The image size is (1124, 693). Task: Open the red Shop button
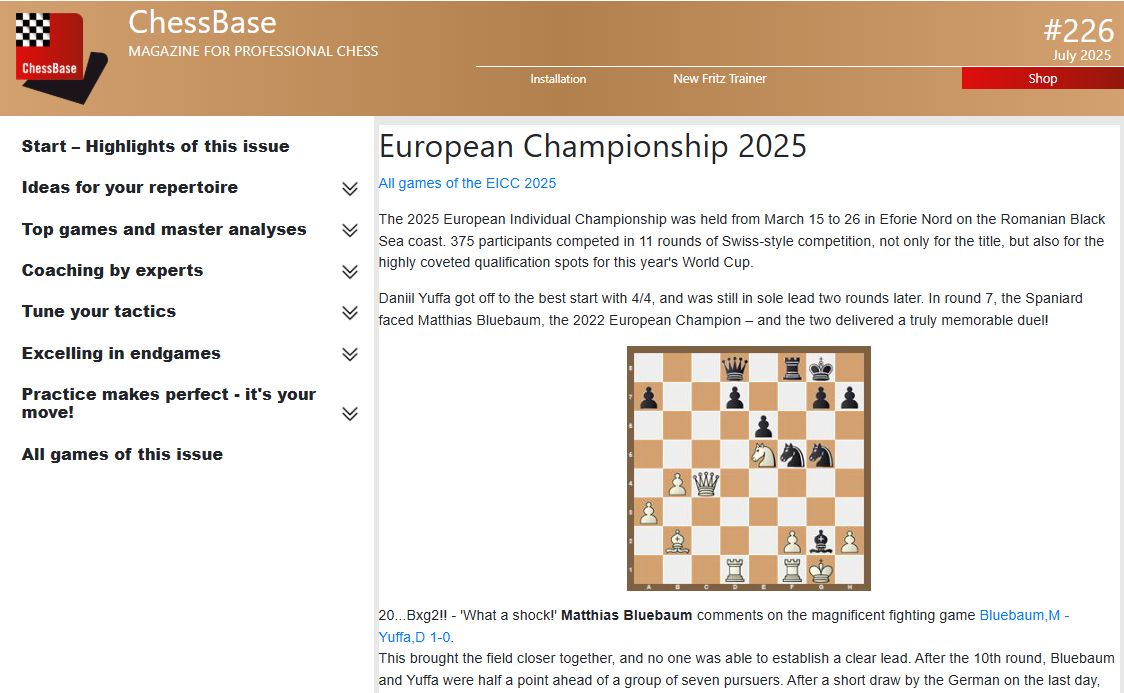pos(1042,79)
